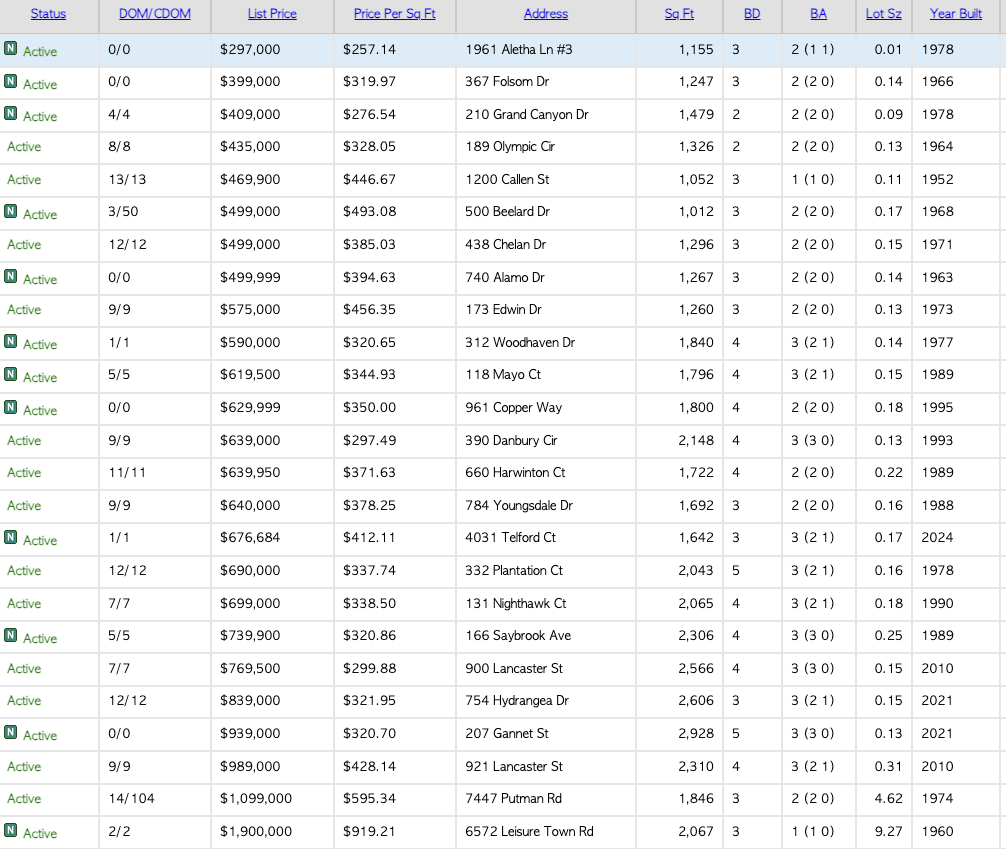Click the $595.34 price per sq ft

point(370,798)
